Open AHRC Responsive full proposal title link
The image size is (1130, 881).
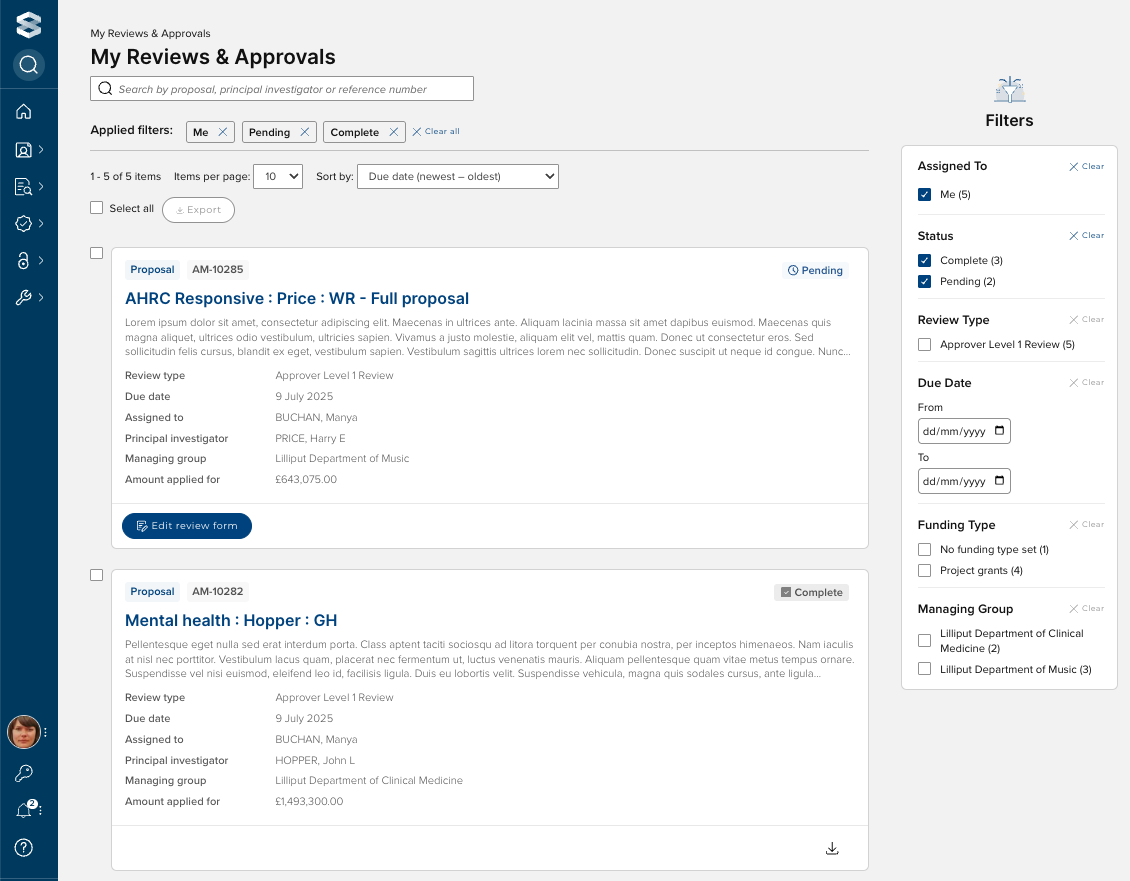point(297,298)
